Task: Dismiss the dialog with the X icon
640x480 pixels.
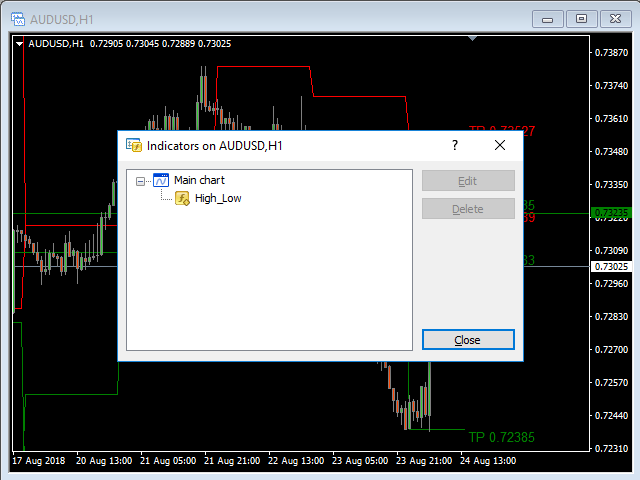Action: click(x=500, y=145)
